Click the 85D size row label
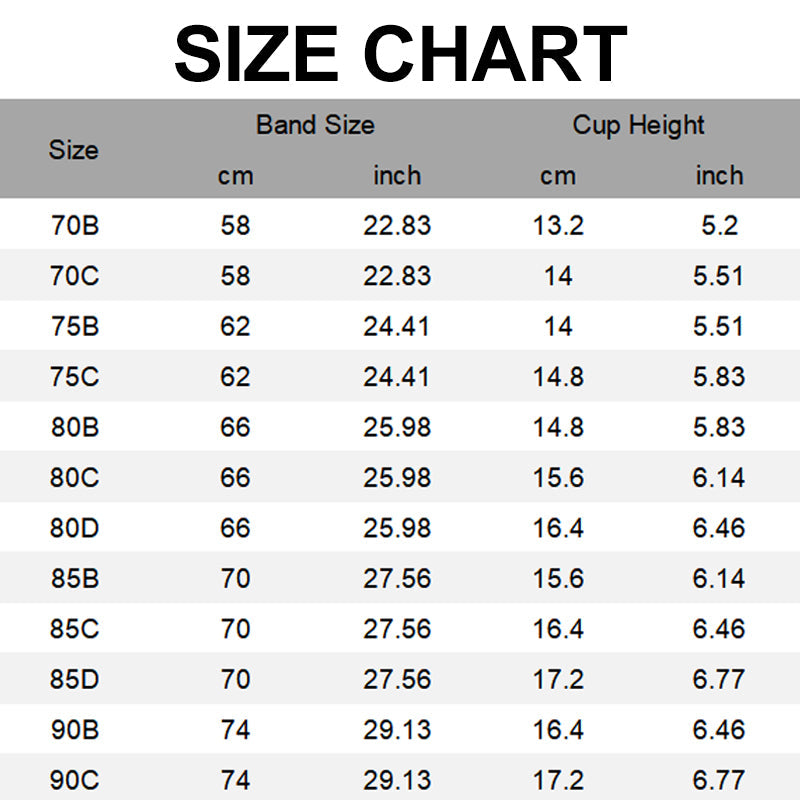 pos(75,679)
